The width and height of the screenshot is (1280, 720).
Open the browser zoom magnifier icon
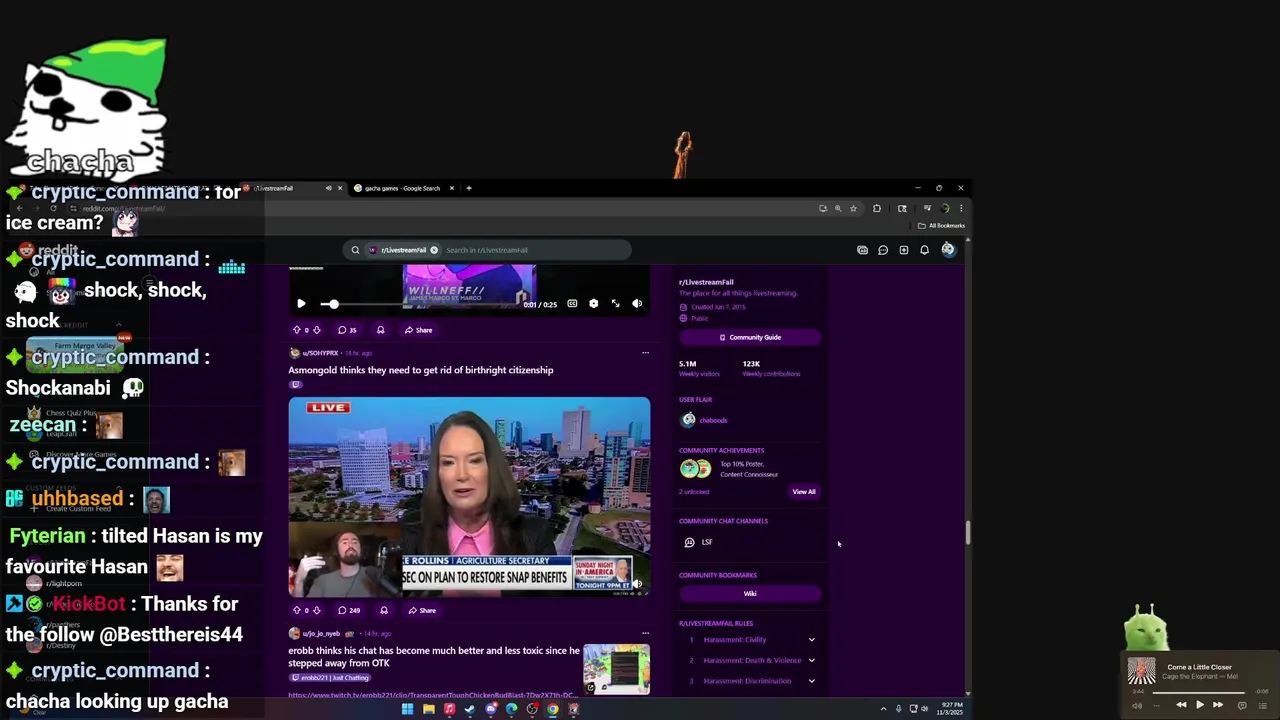(838, 209)
